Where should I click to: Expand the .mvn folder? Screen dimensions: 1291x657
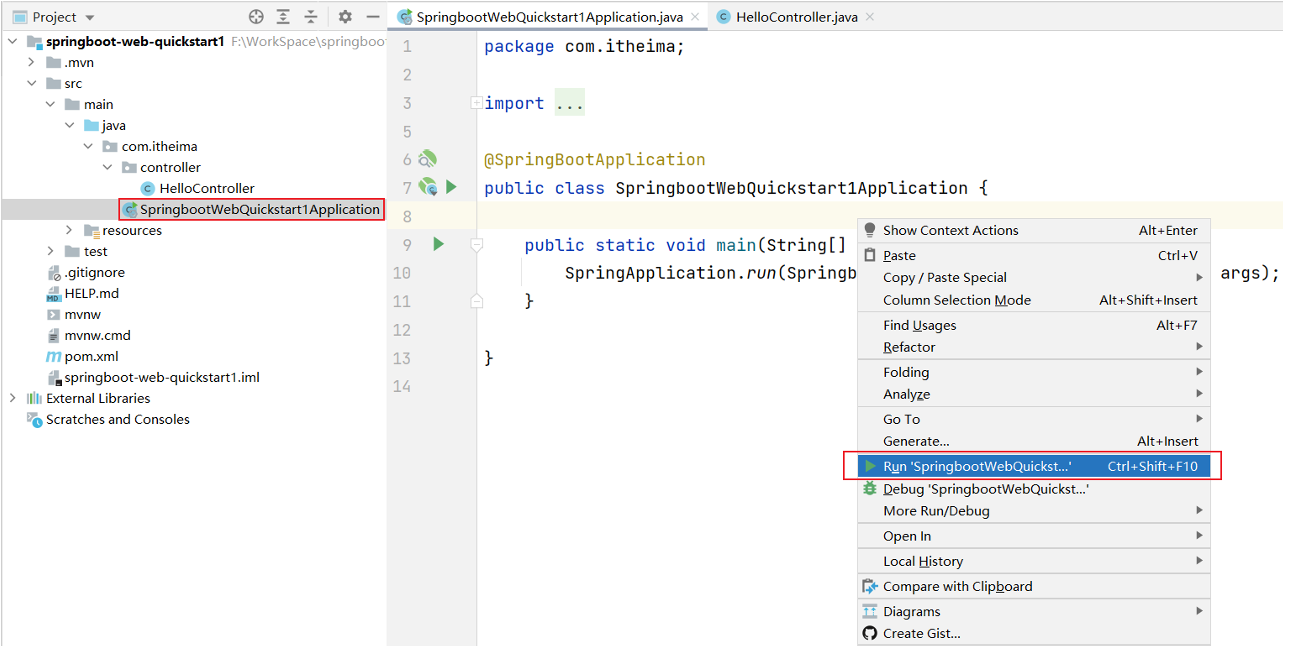tap(31, 62)
